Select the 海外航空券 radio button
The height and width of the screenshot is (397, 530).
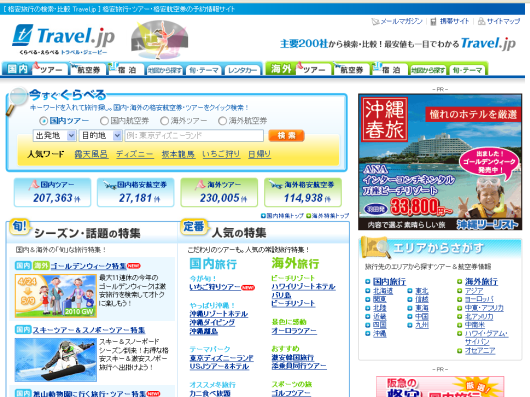(222, 121)
